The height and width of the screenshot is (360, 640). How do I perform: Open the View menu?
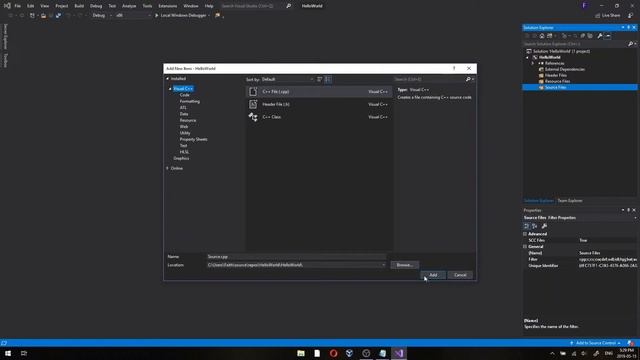pos(44,6)
